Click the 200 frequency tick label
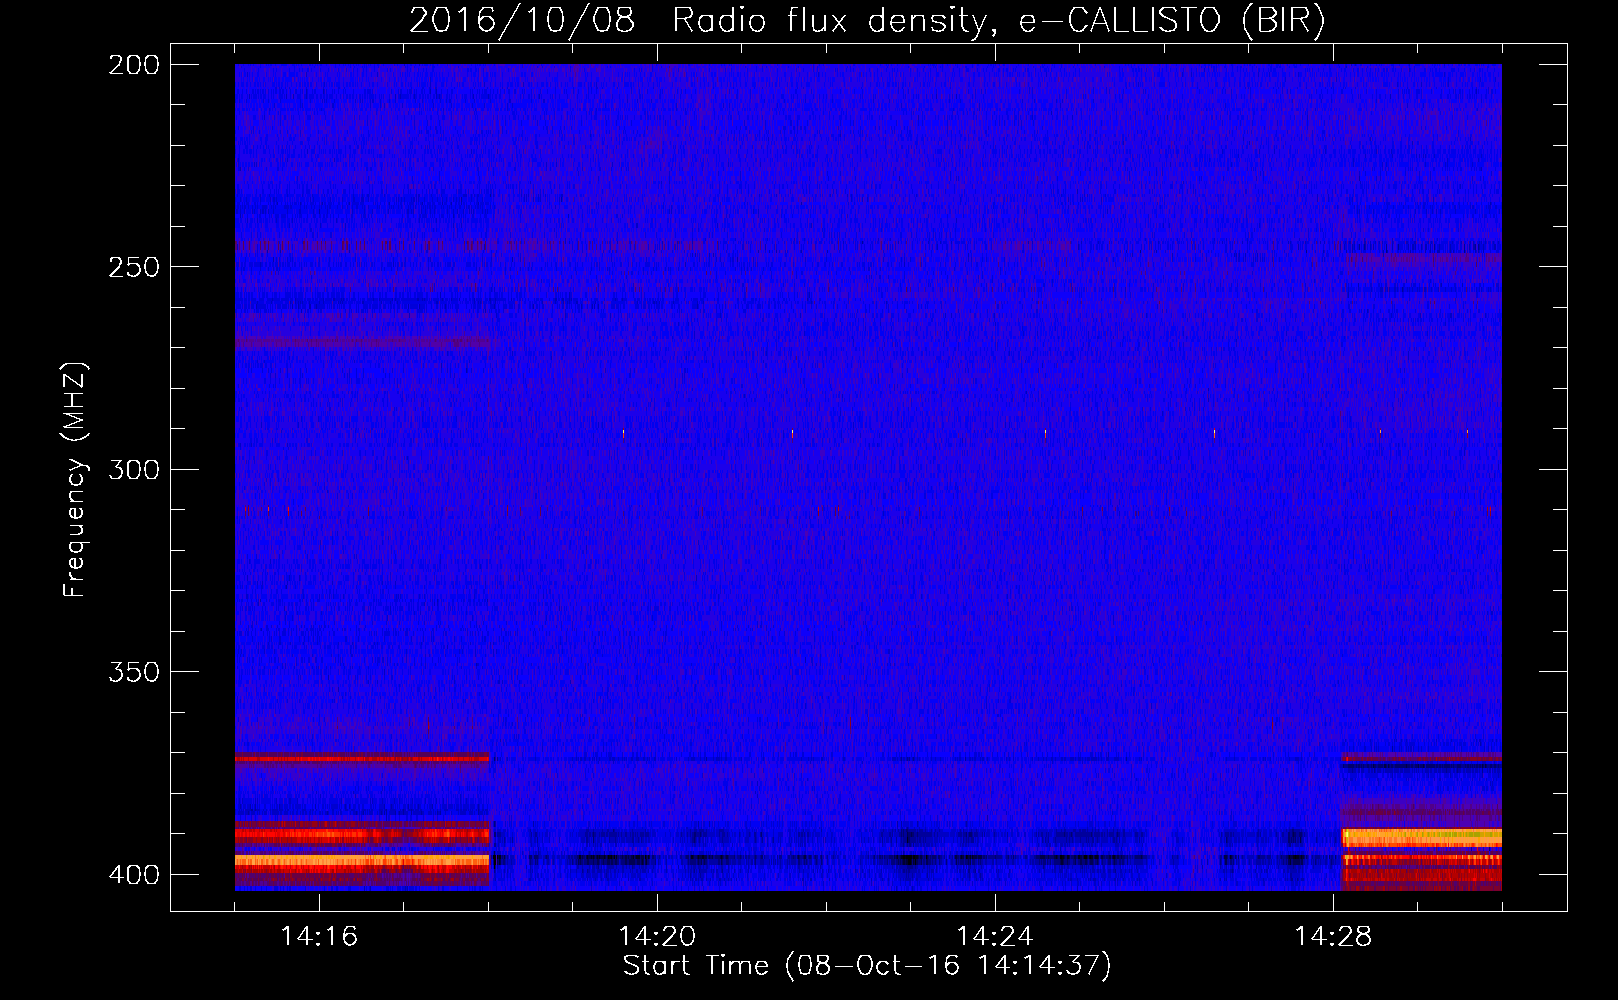1618x1000 pixels. [133, 65]
